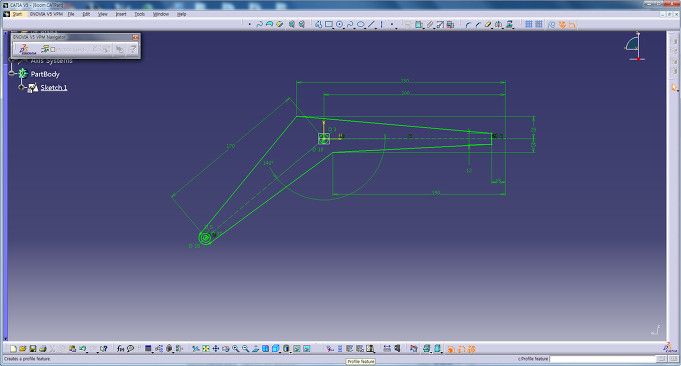Open the Tools menu
The image size is (681, 366).
[x=139, y=14]
